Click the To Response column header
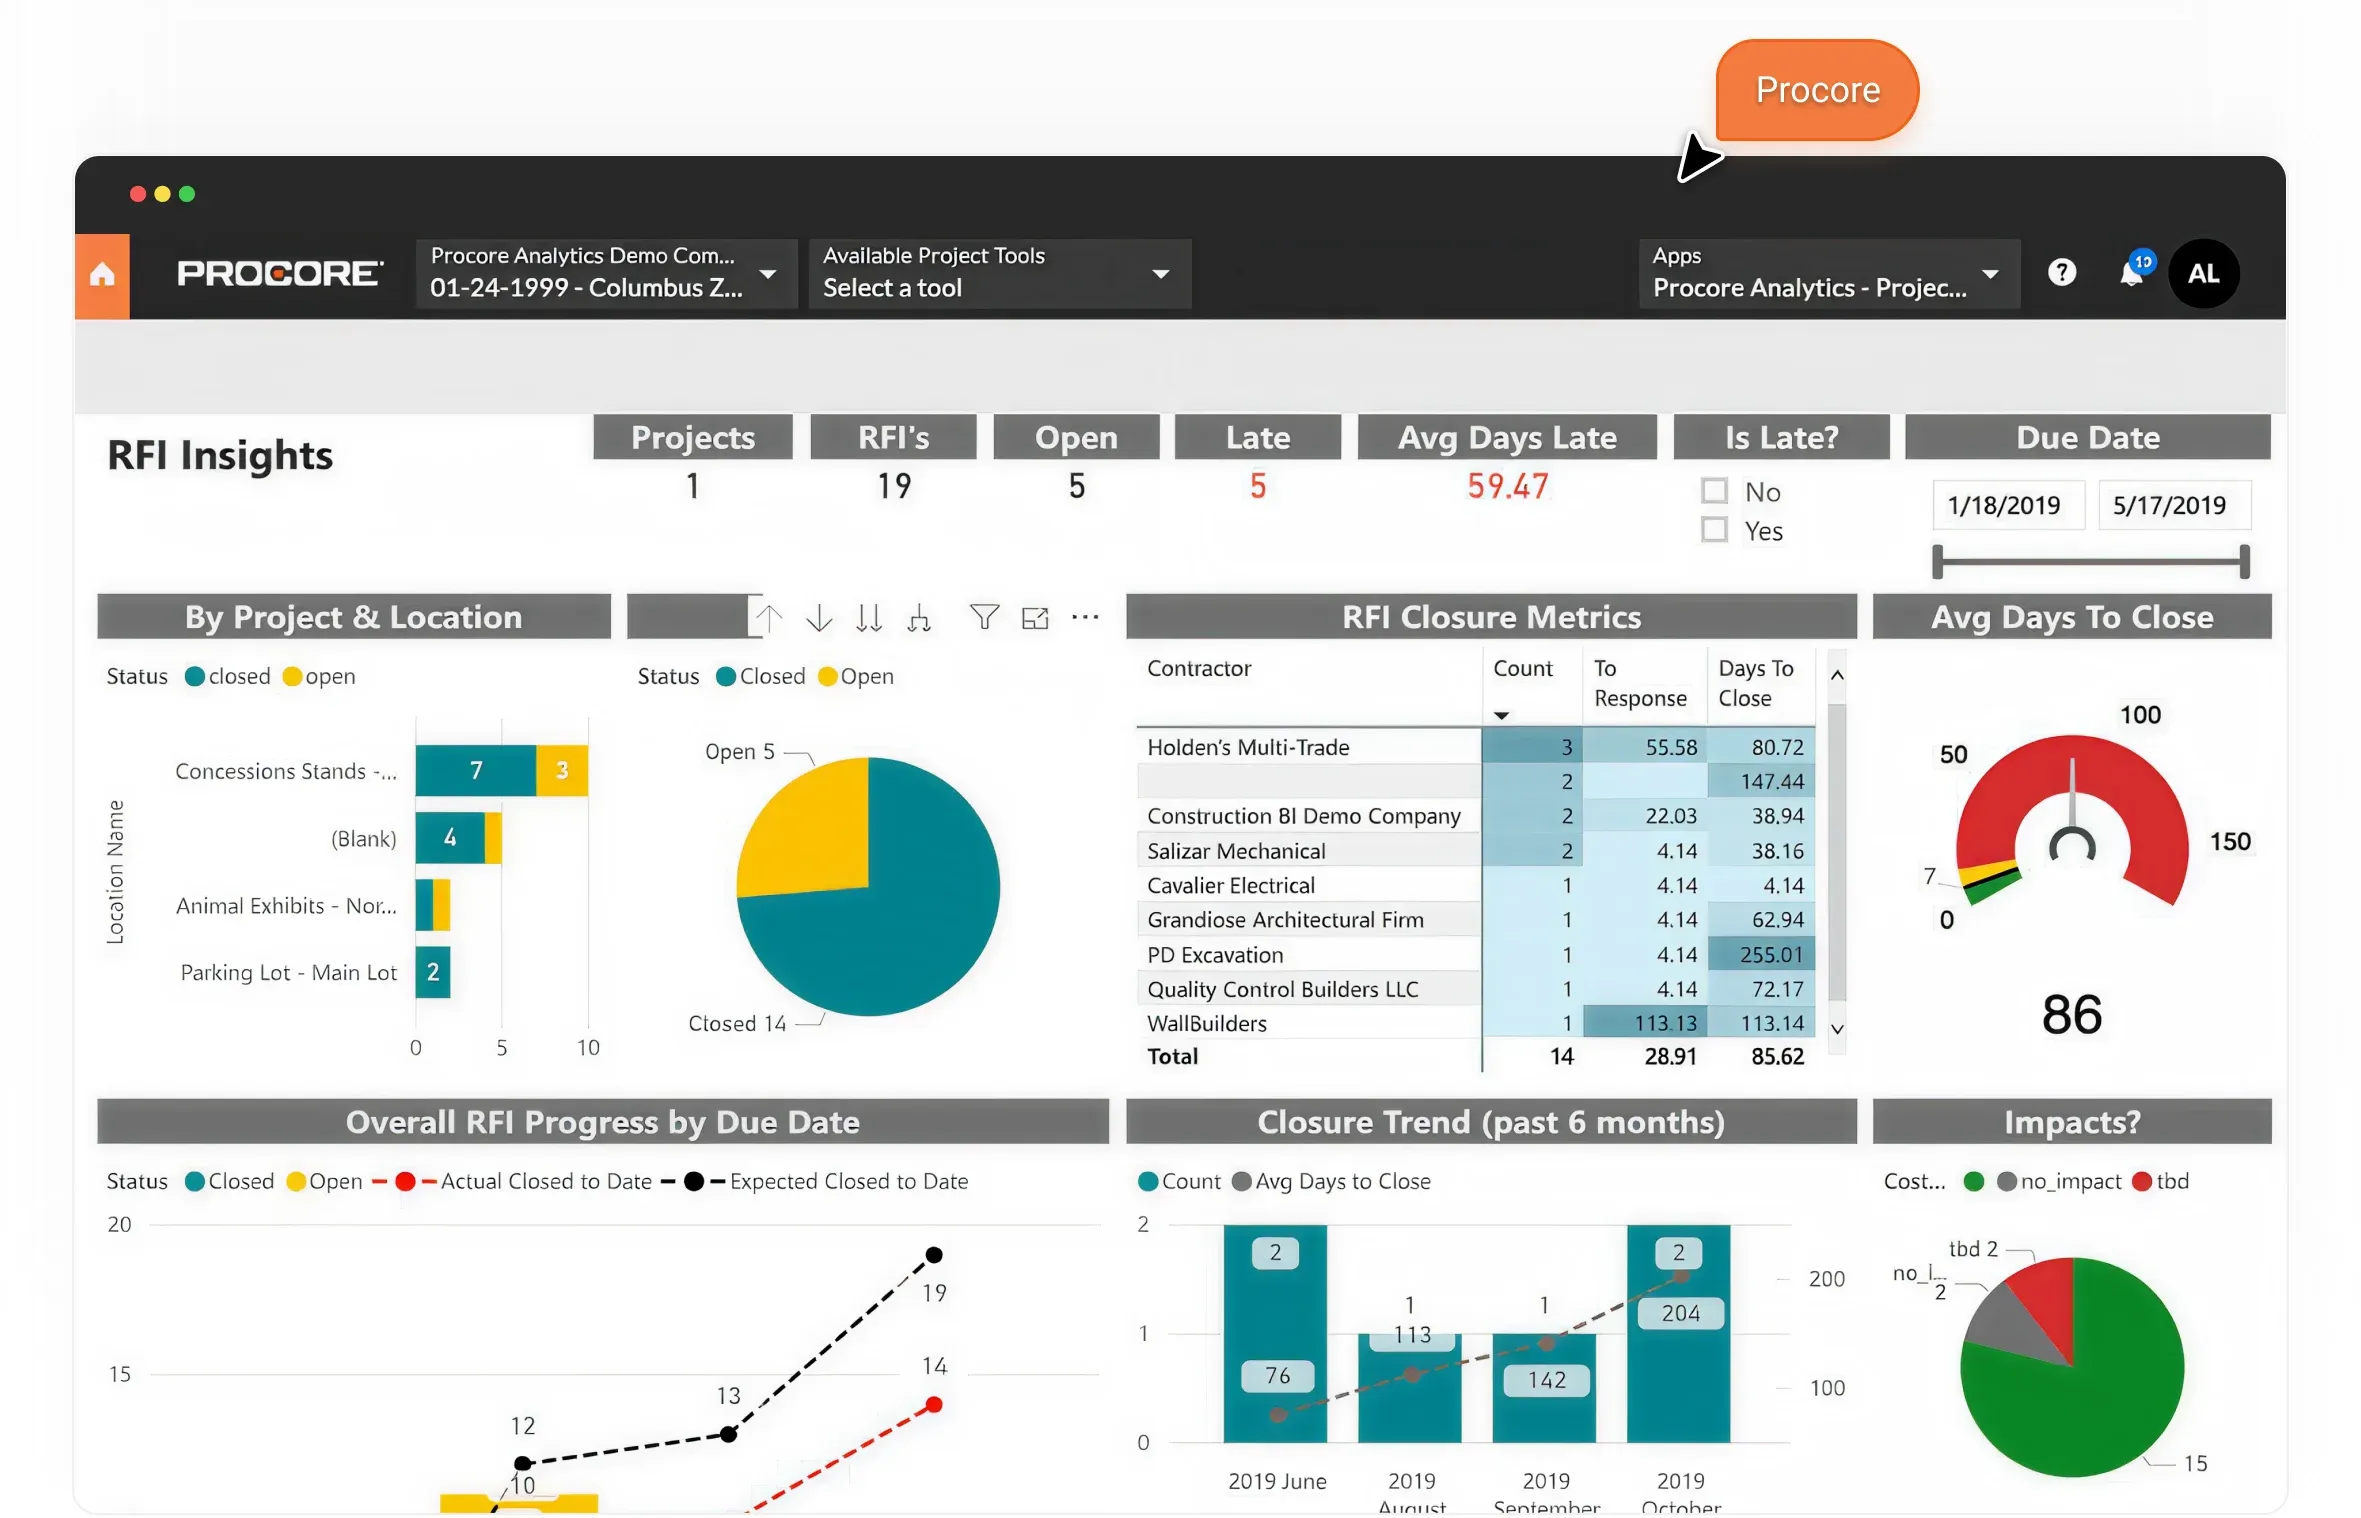 [x=1639, y=683]
